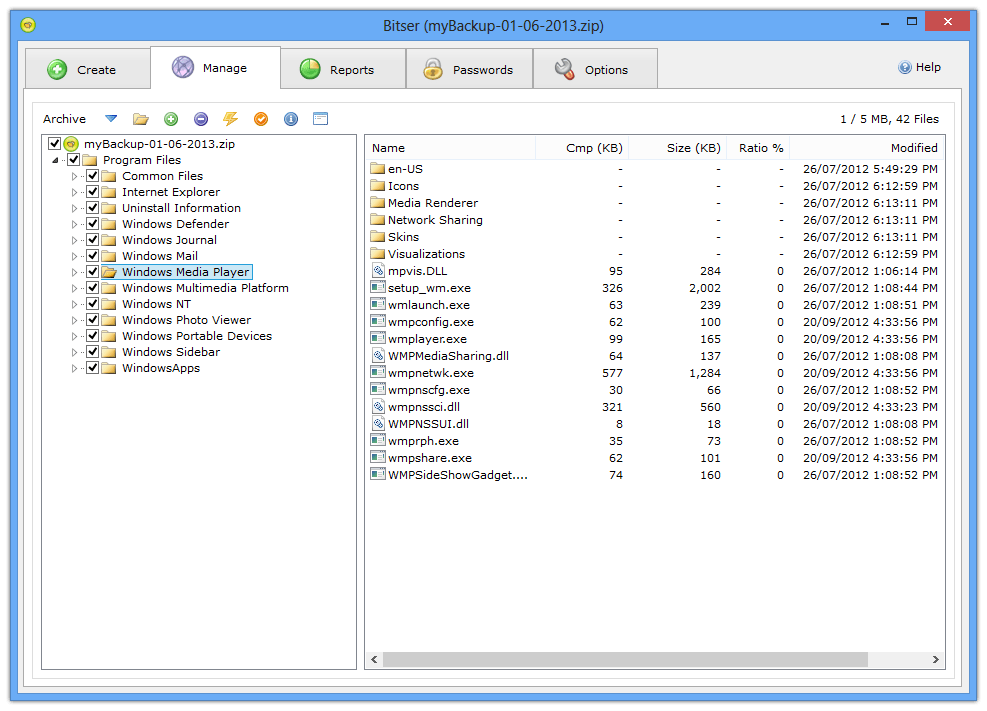Click the green add files icon

171,119
